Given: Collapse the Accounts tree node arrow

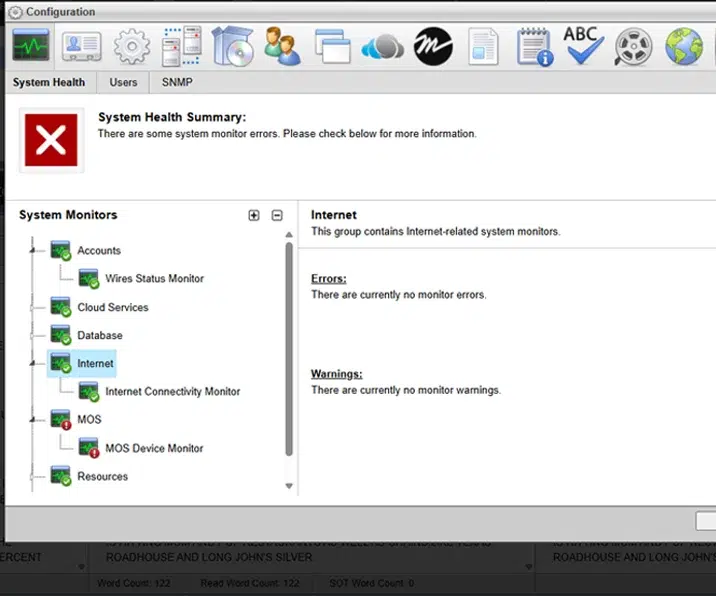Looking at the screenshot, I should [x=33, y=251].
